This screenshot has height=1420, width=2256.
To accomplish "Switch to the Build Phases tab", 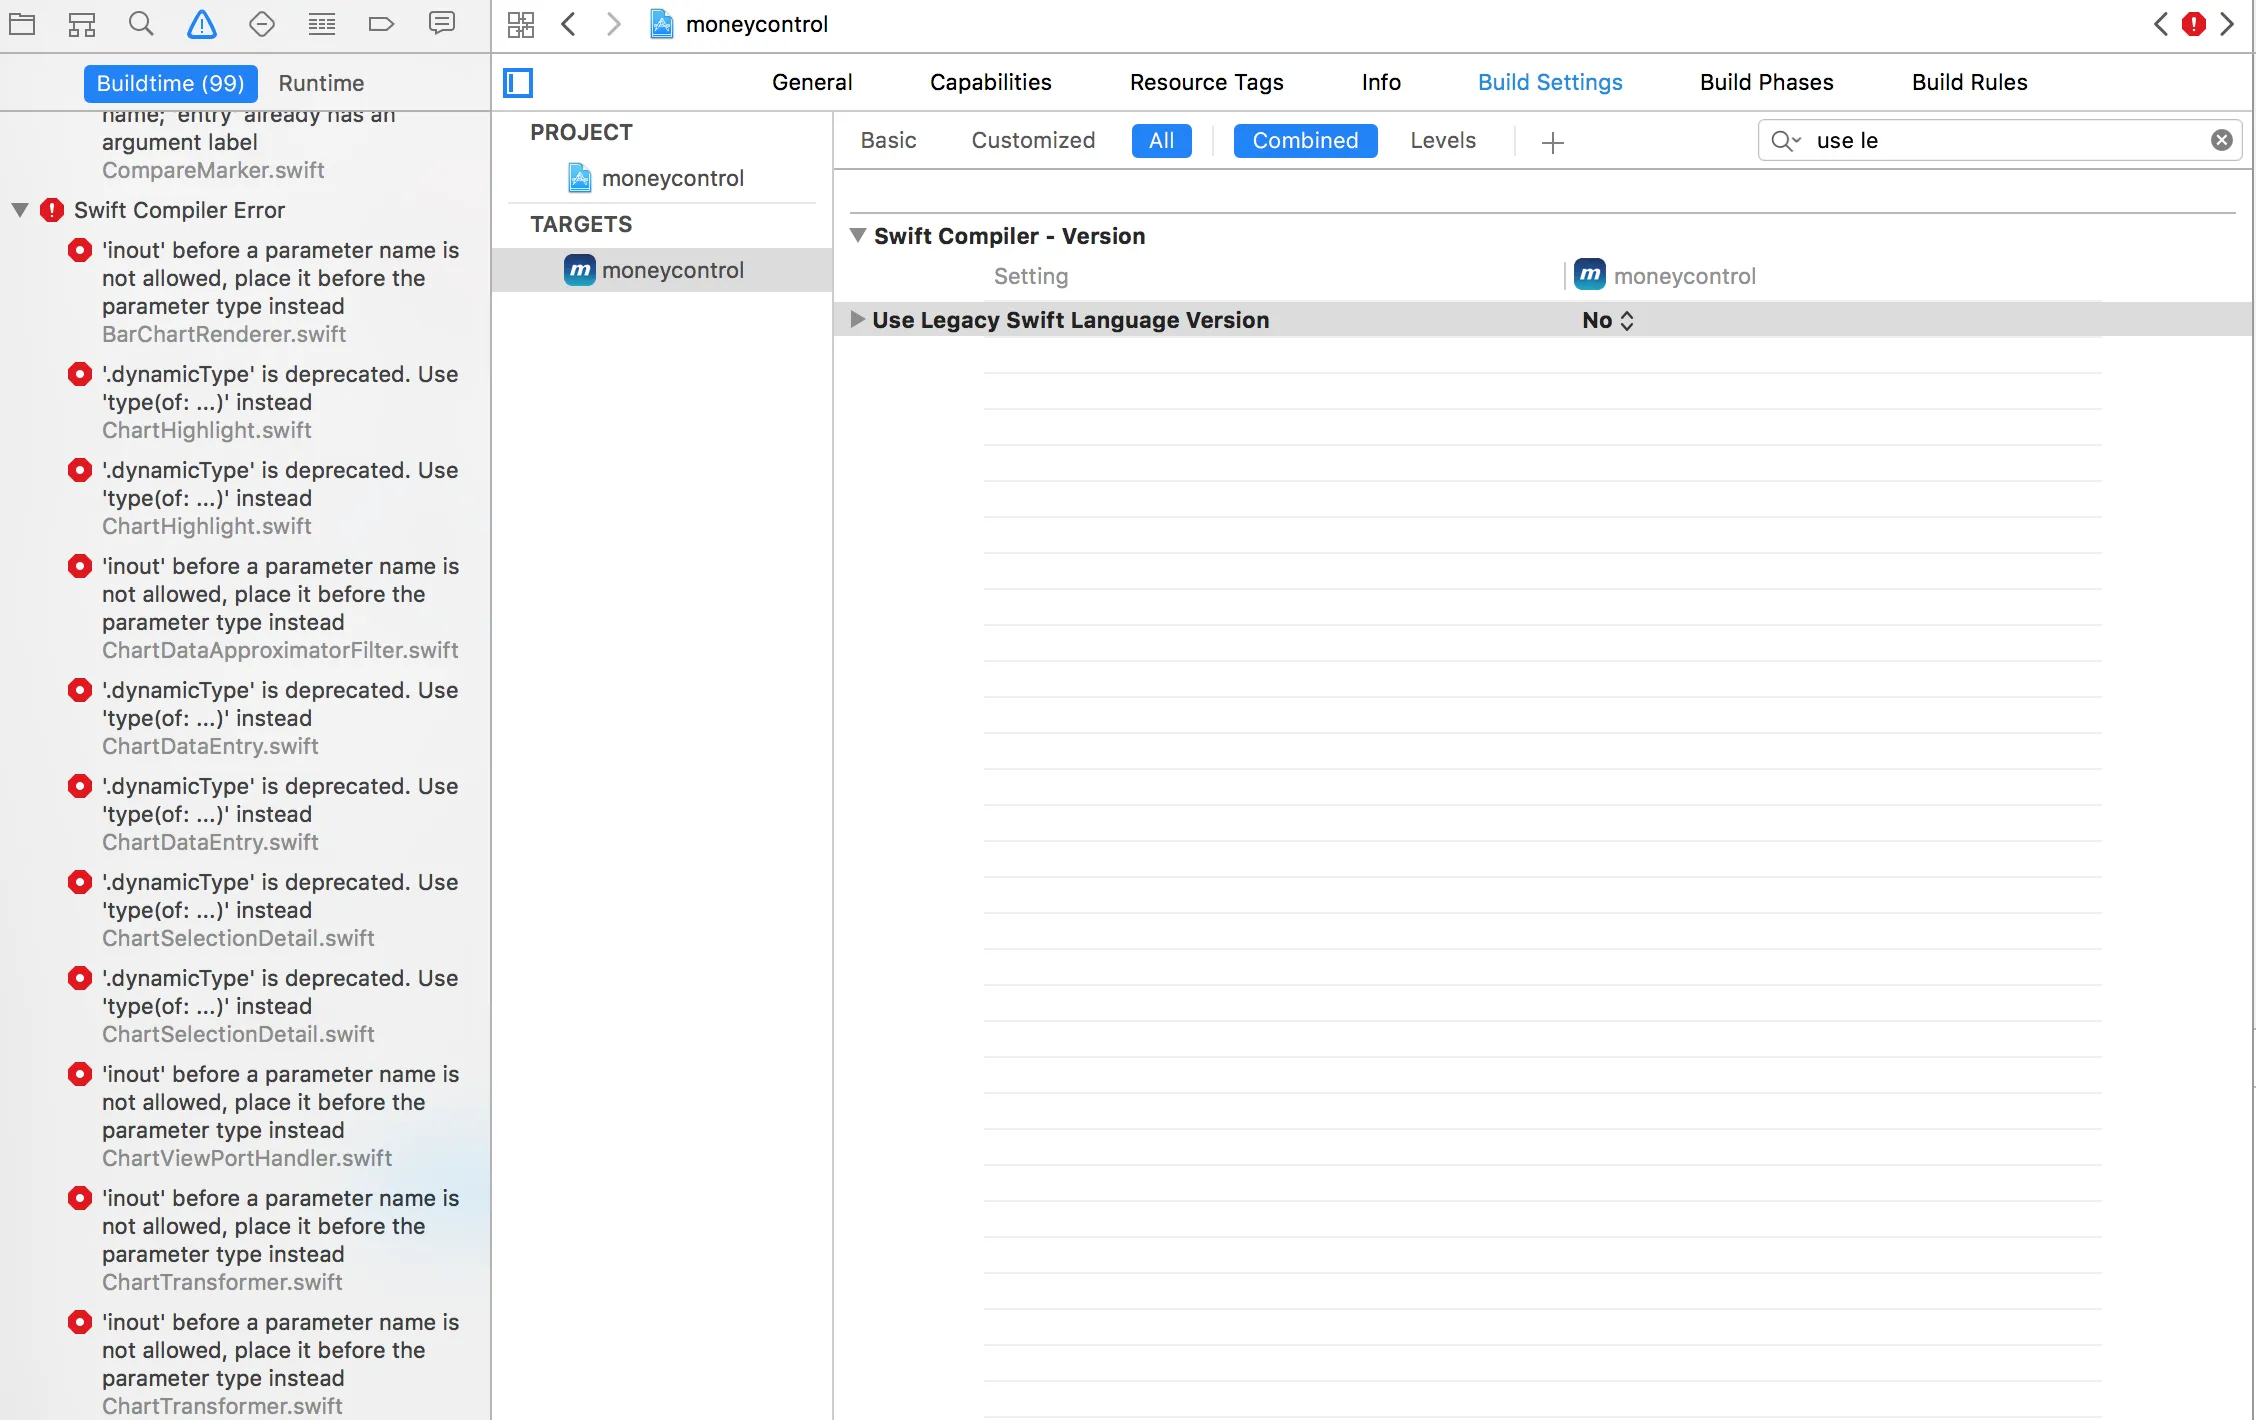I will [x=1766, y=82].
